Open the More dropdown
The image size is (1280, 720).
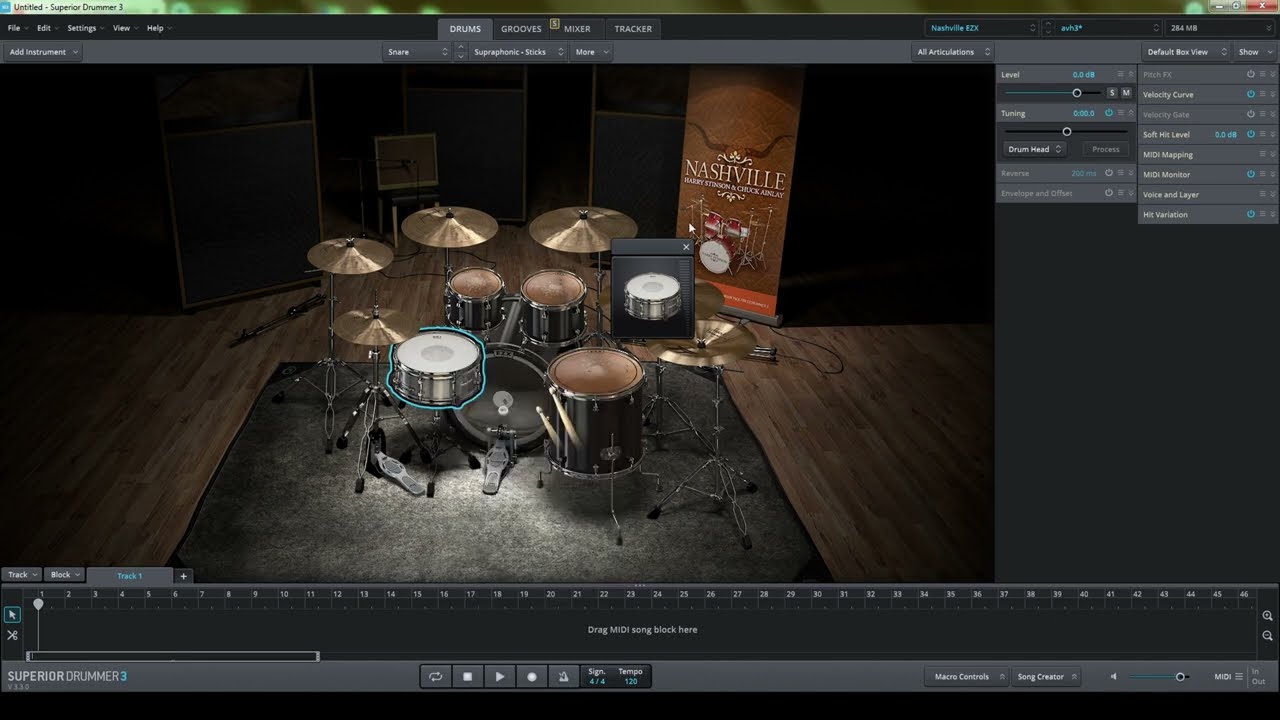click(x=591, y=52)
